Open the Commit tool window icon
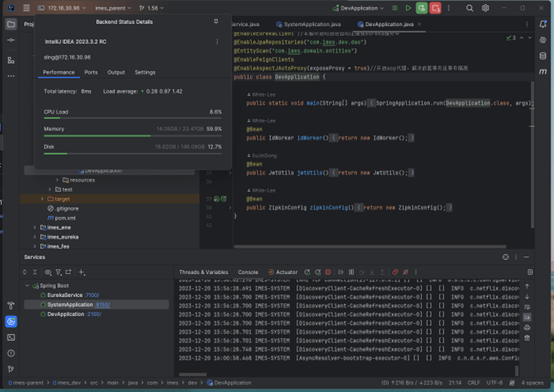The image size is (554, 392). click(x=11, y=40)
